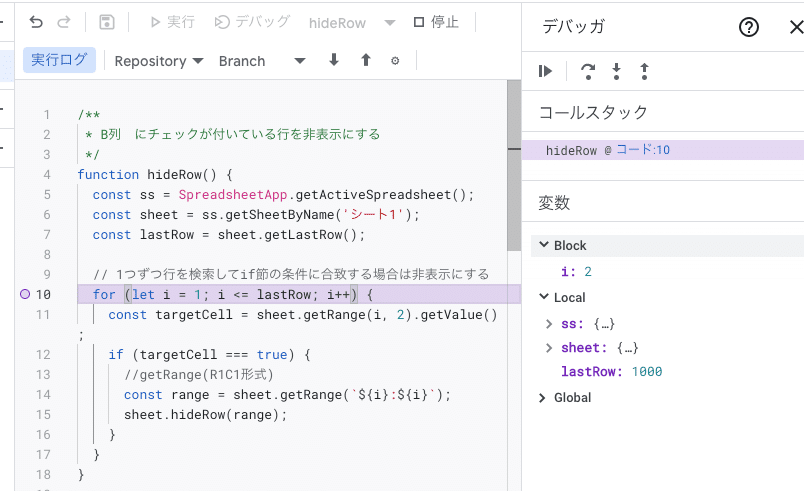
Task: Click the if (targetCell === true) line
Action: [209, 354]
